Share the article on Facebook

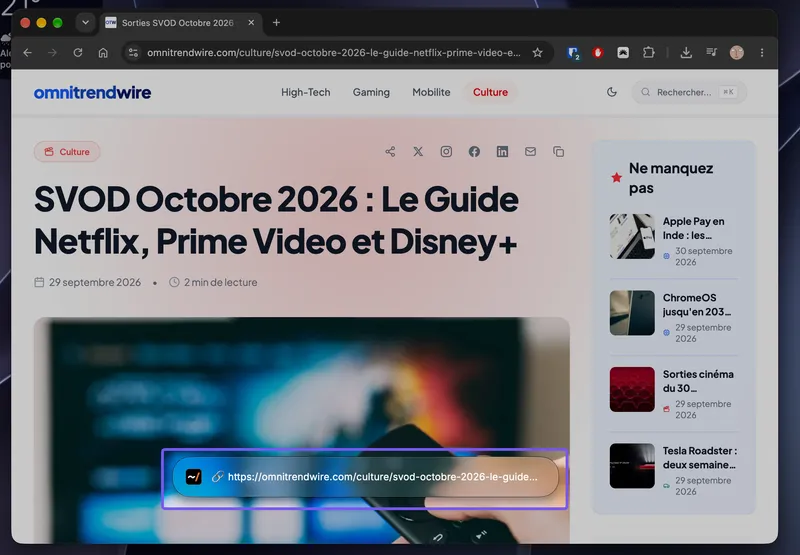[x=474, y=152]
